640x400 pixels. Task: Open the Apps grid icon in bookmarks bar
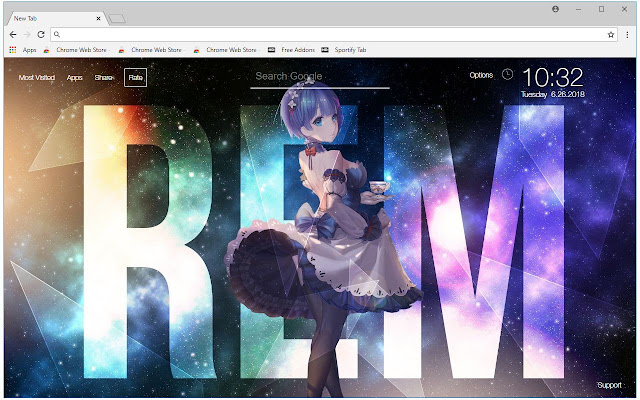(13, 50)
